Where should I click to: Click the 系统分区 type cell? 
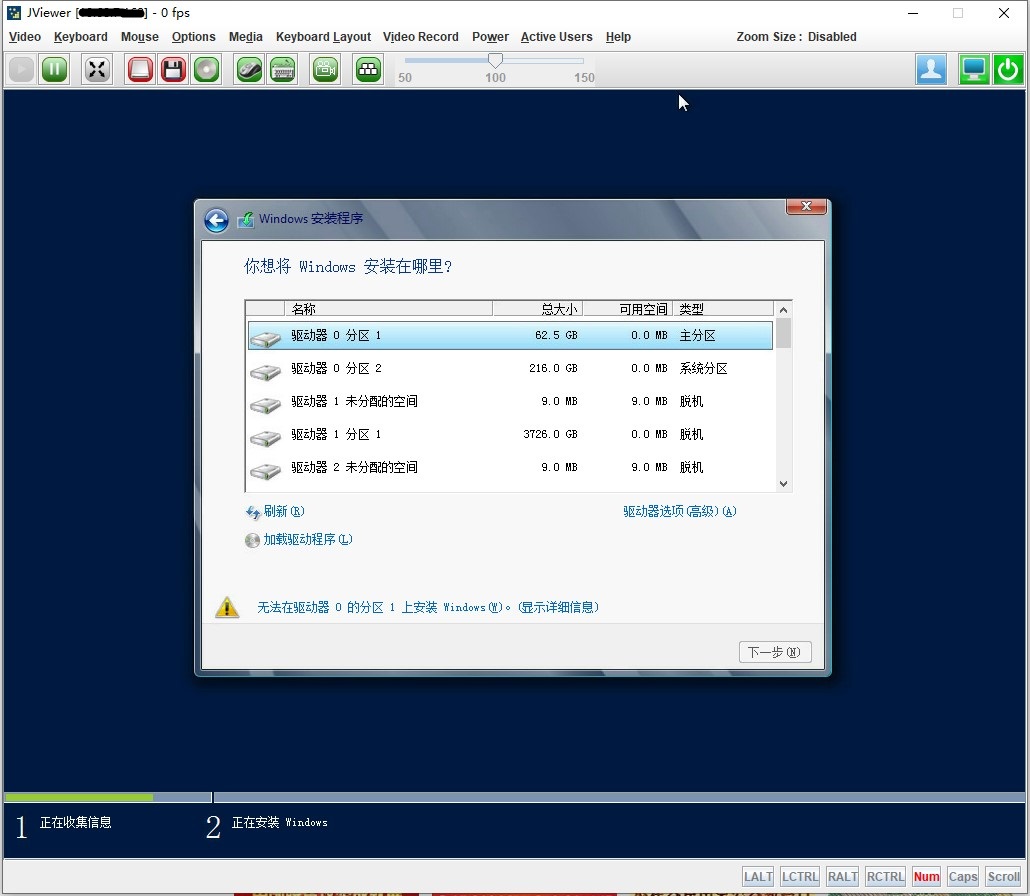[x=704, y=369]
